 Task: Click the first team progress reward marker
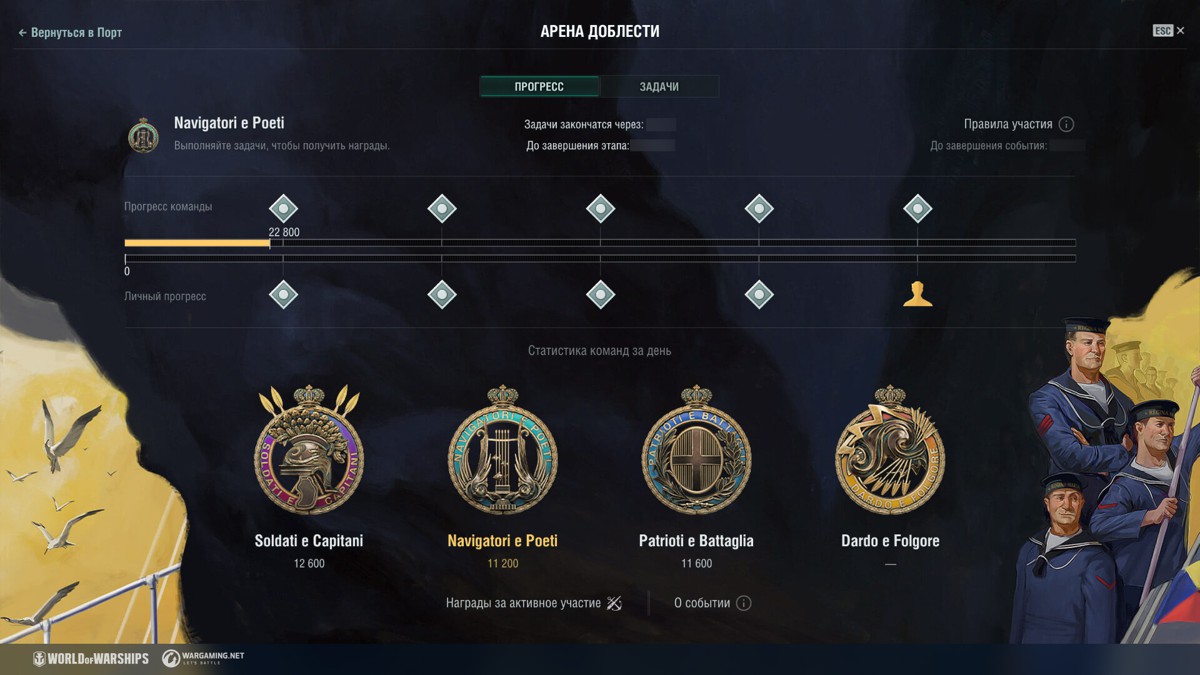coord(284,209)
